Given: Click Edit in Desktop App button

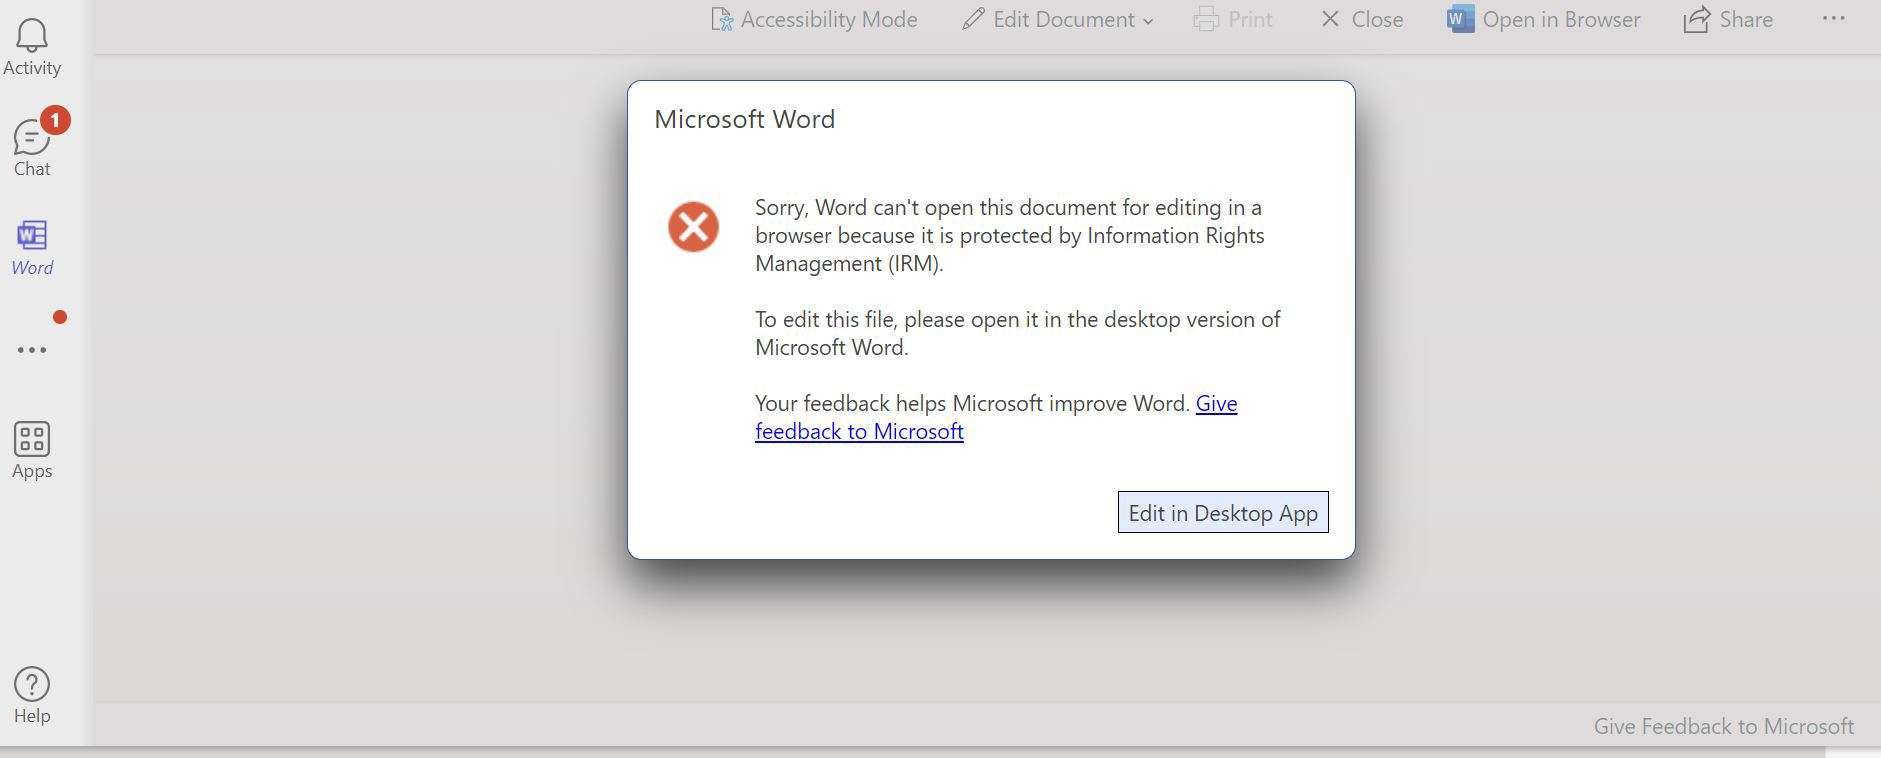Looking at the screenshot, I should point(1223,512).
